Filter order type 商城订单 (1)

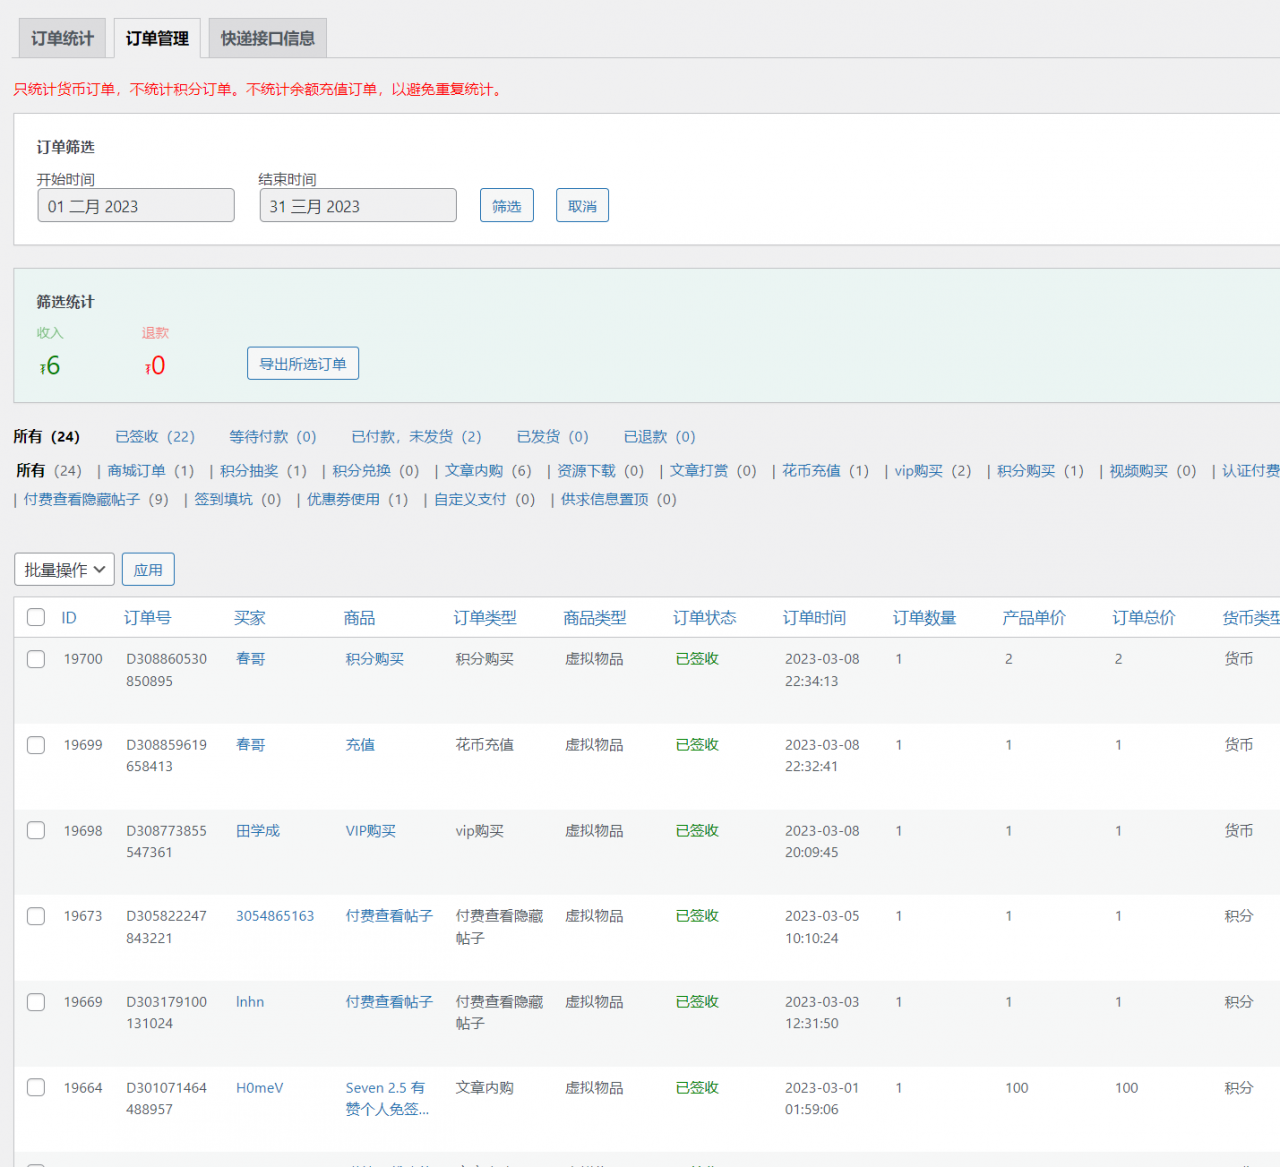coord(151,471)
